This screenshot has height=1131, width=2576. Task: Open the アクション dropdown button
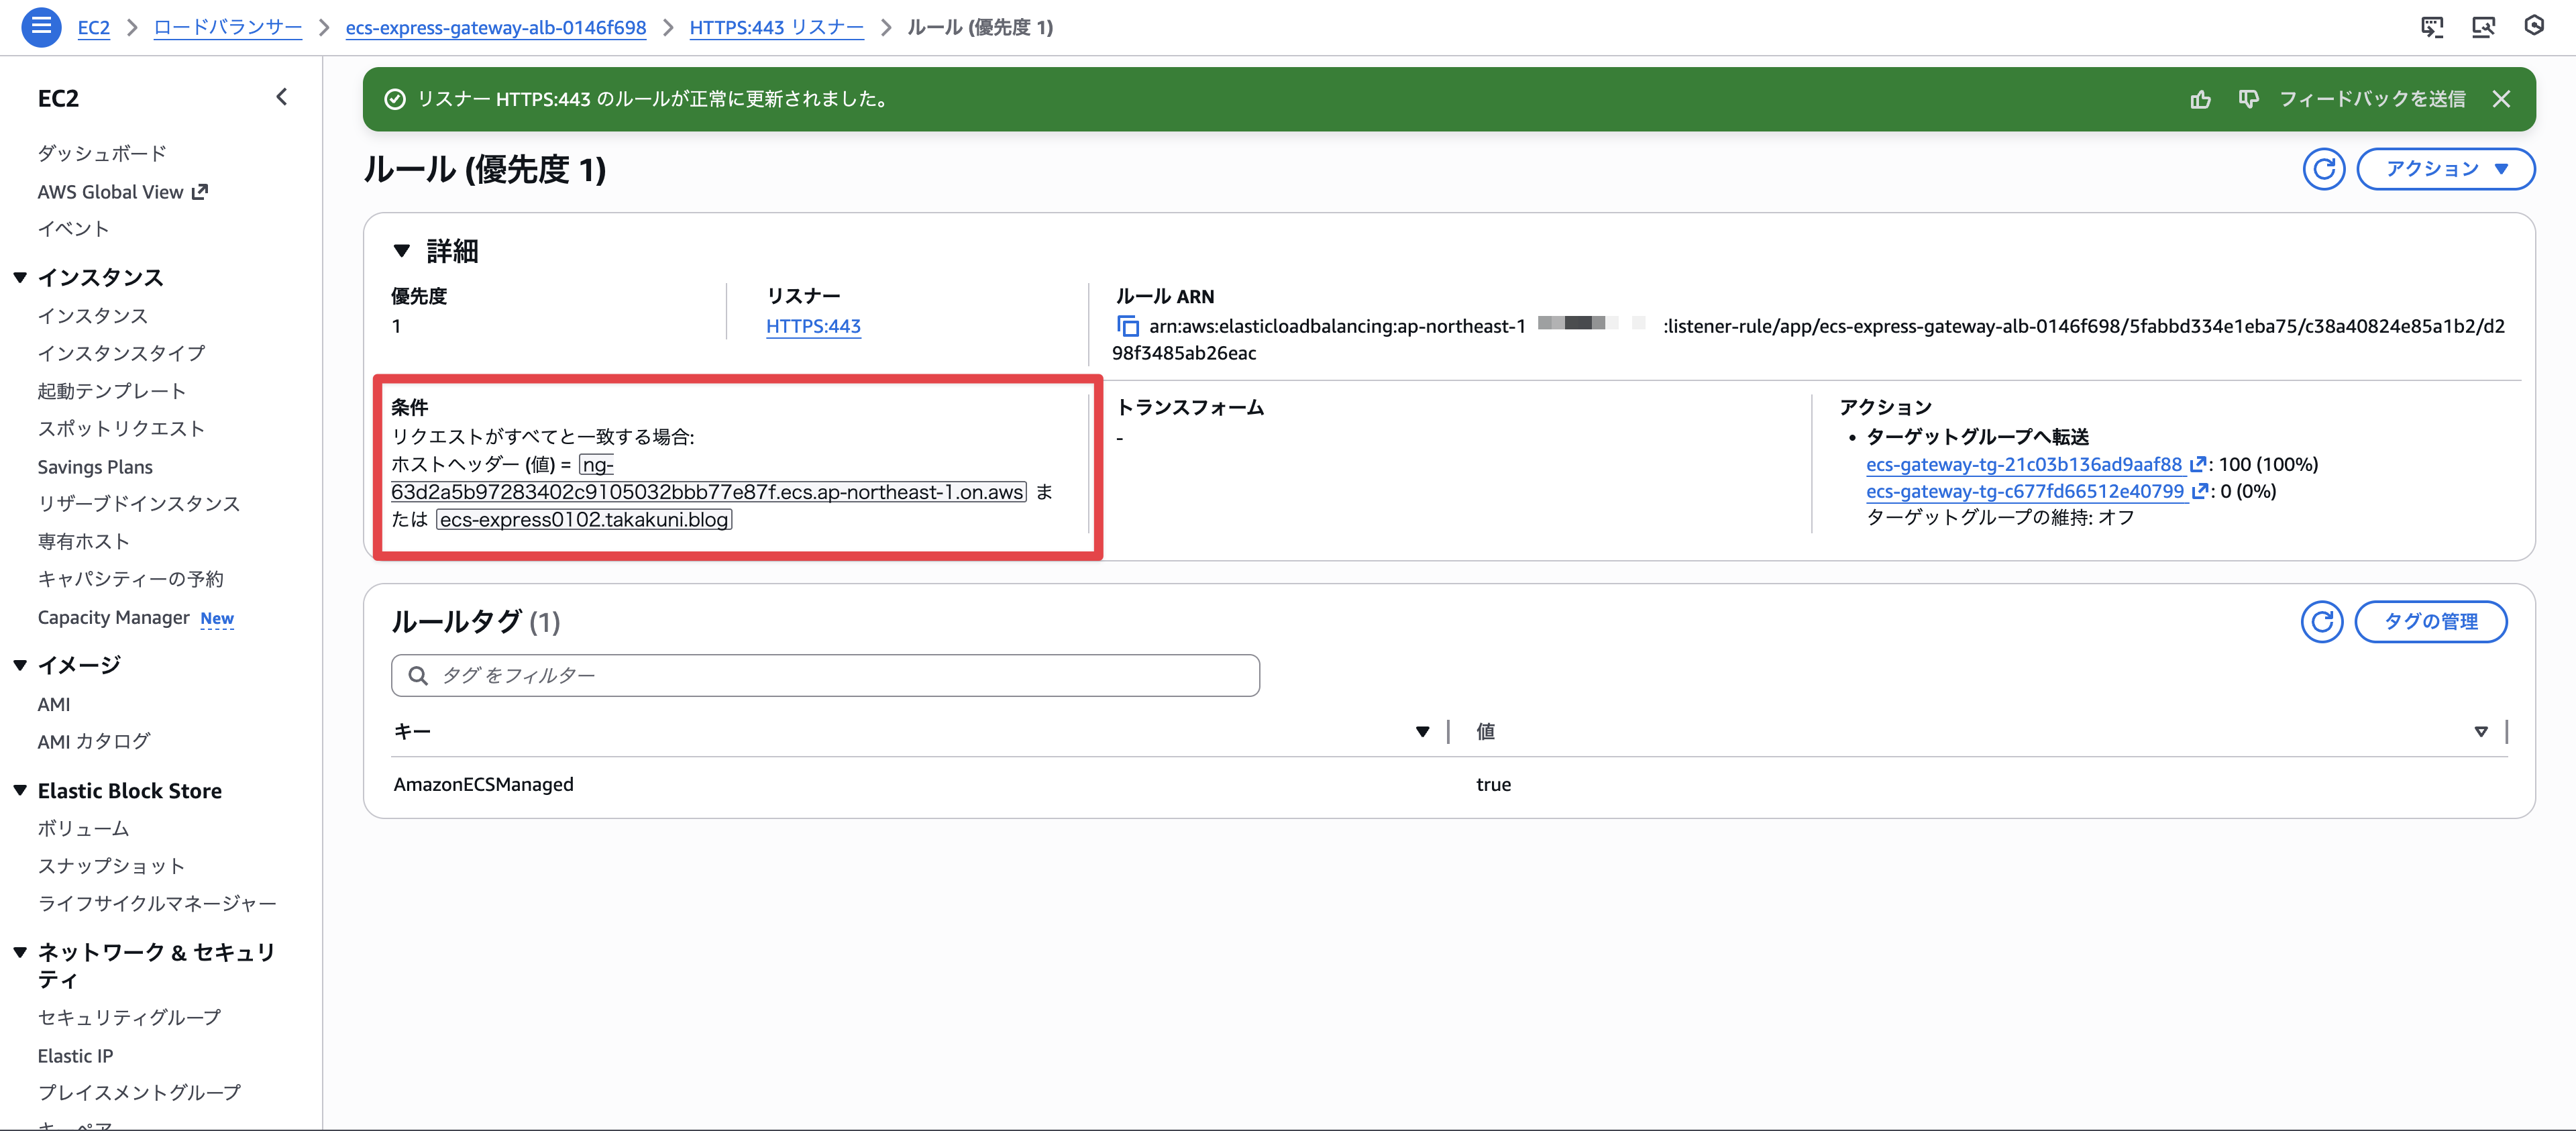[x=2445, y=169]
